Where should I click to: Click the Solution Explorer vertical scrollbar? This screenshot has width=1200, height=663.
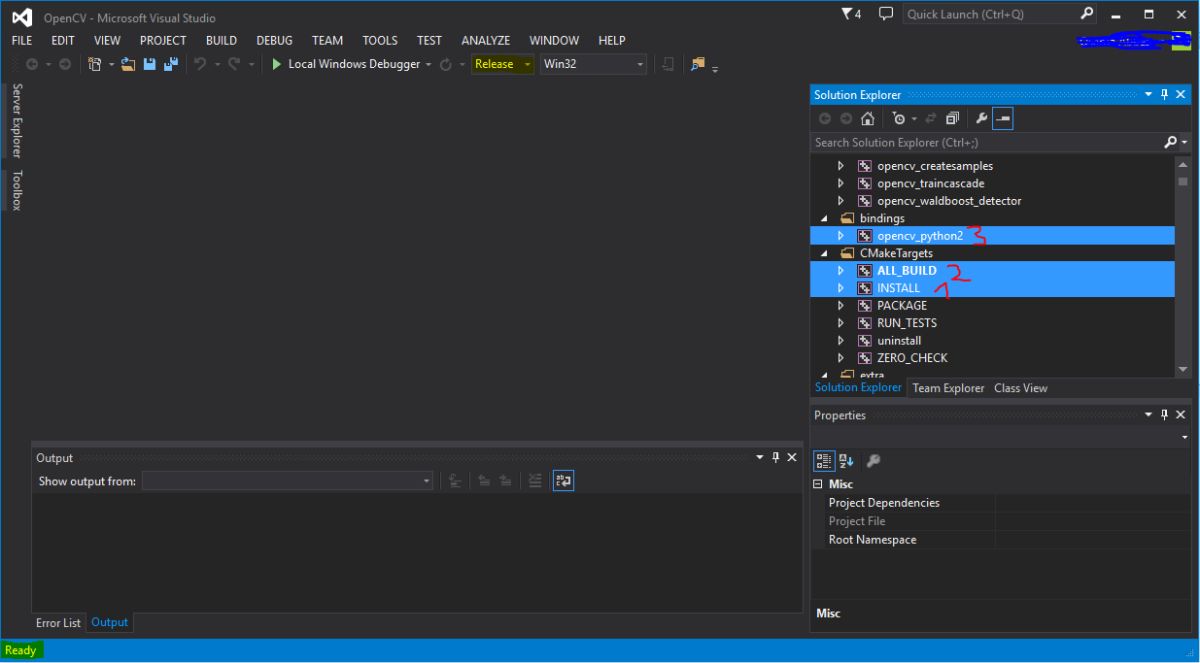(x=1184, y=266)
